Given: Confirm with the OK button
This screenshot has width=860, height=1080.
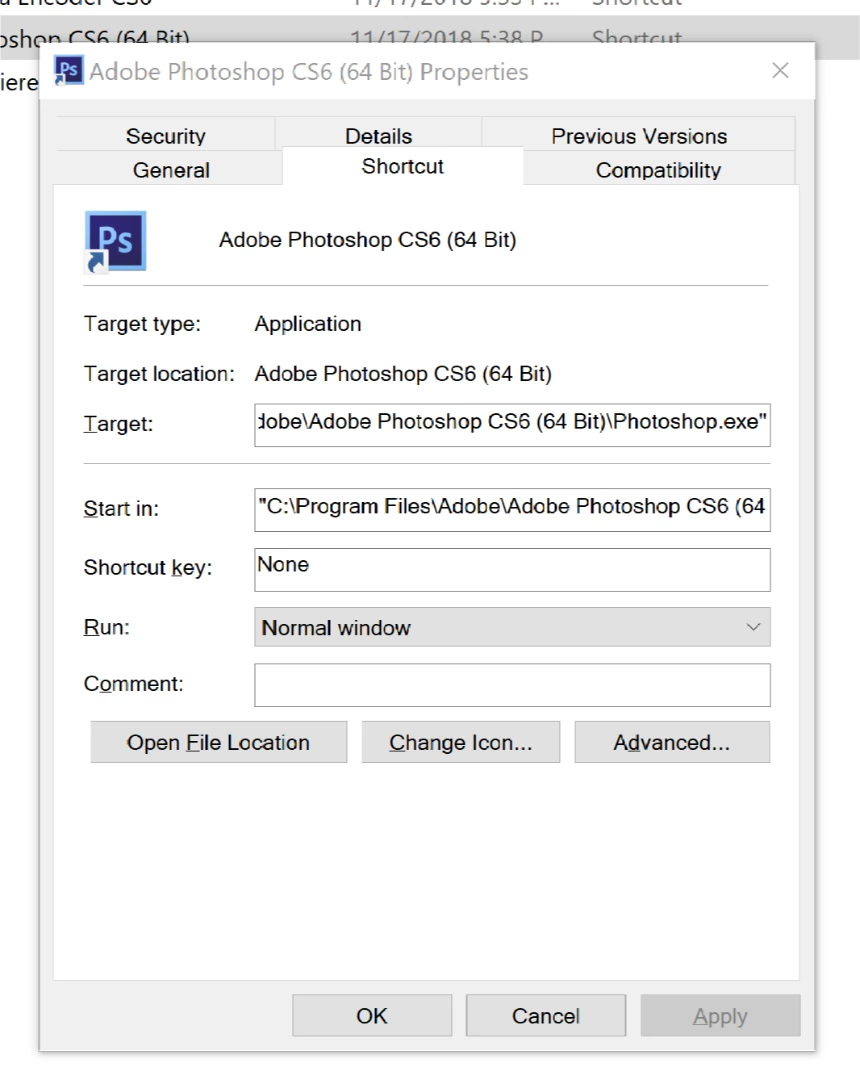Looking at the screenshot, I should coord(372,1015).
